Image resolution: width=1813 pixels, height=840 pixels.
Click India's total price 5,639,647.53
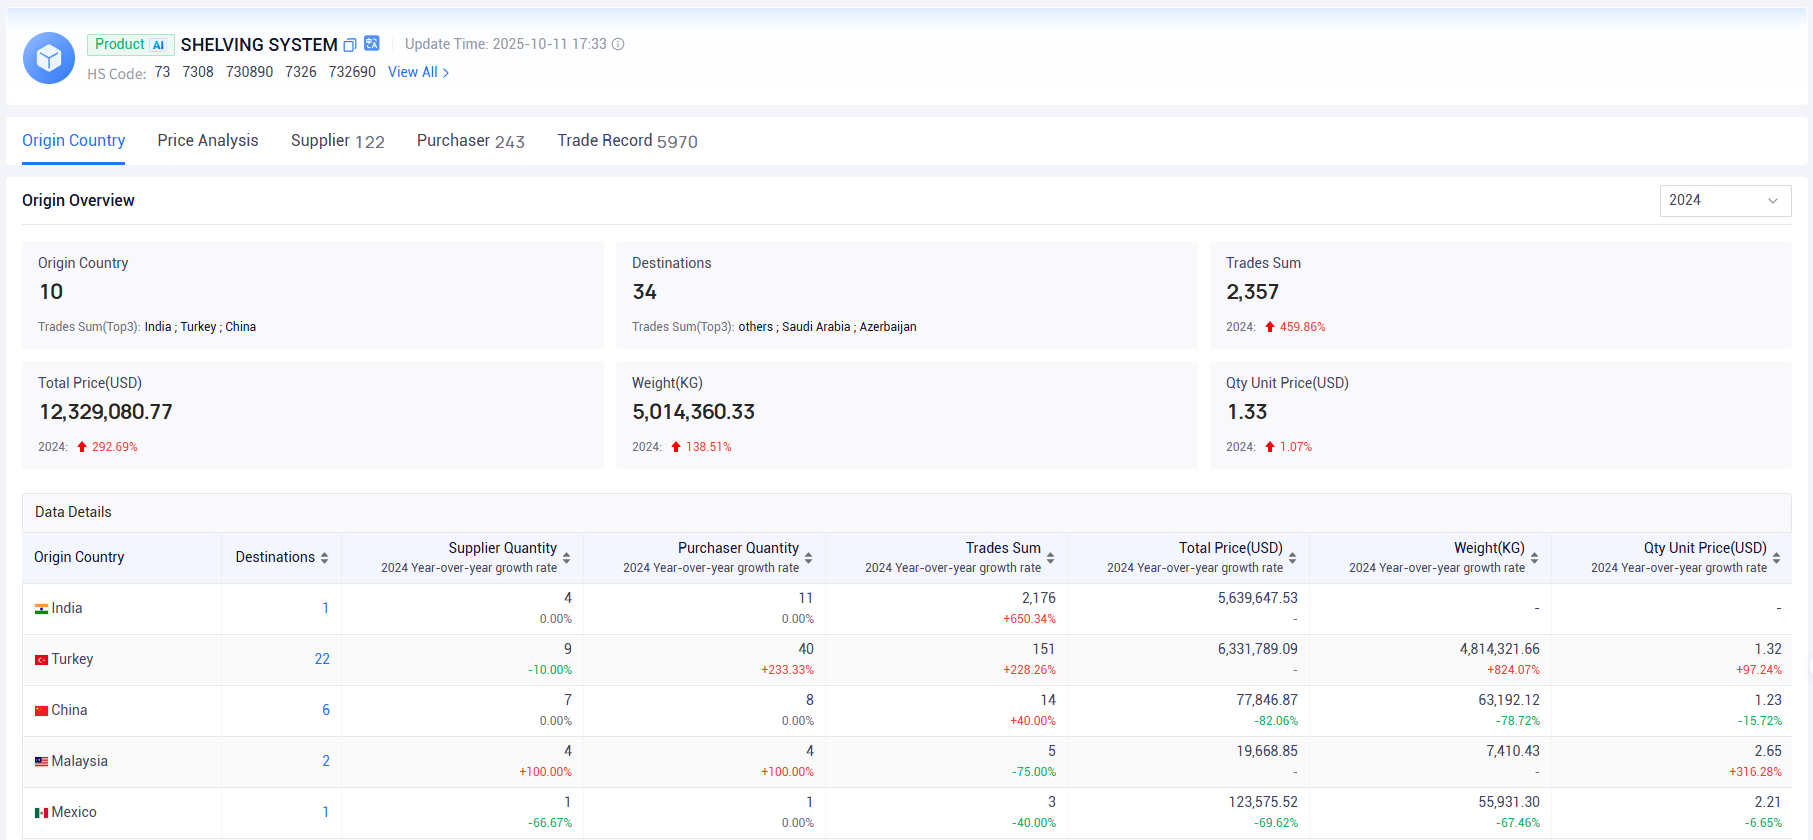pos(1258,598)
